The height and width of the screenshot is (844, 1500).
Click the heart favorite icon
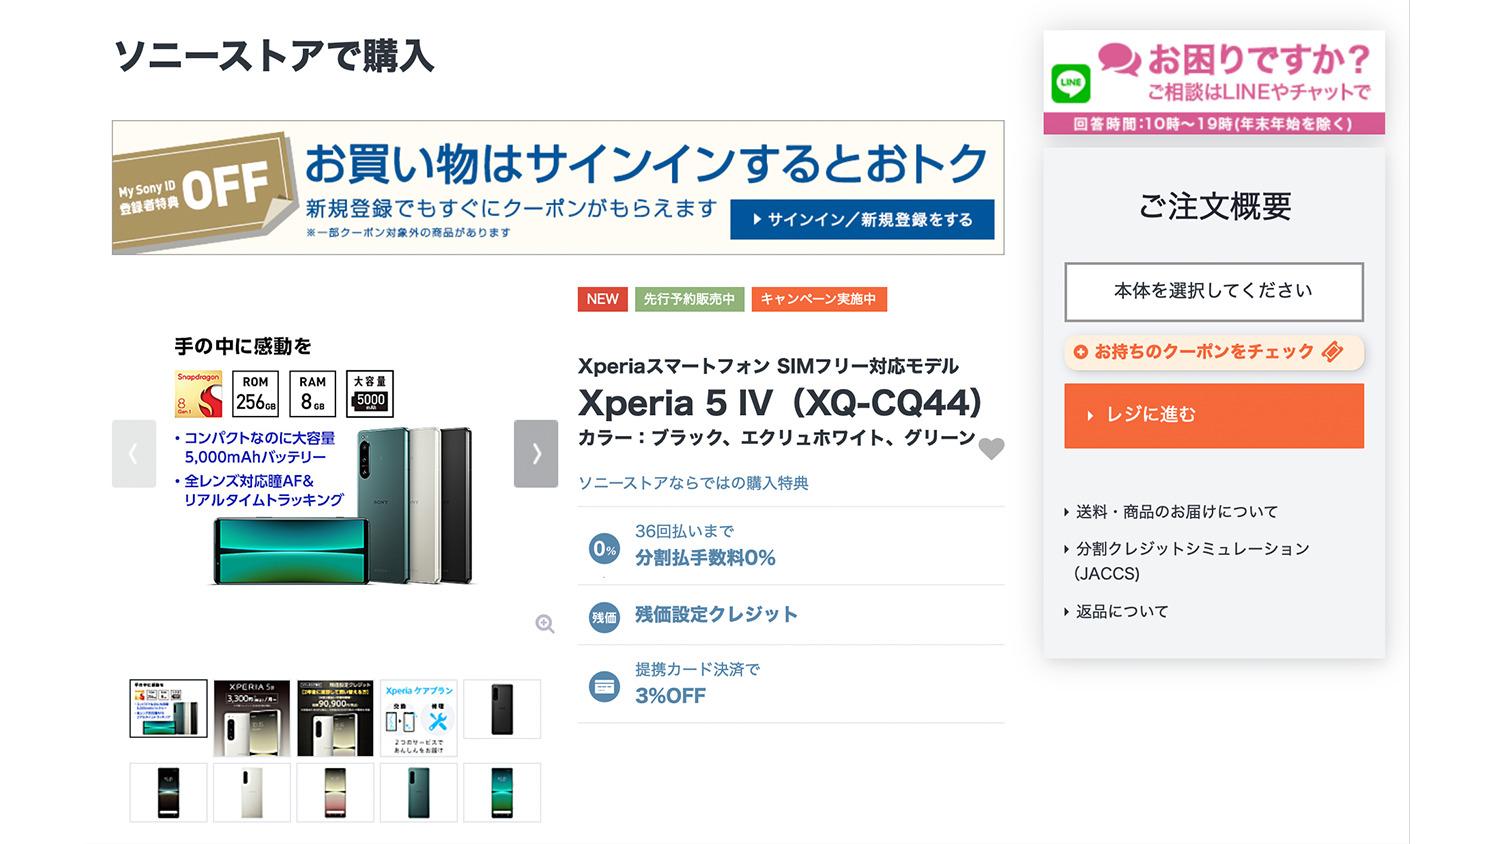coord(991,448)
